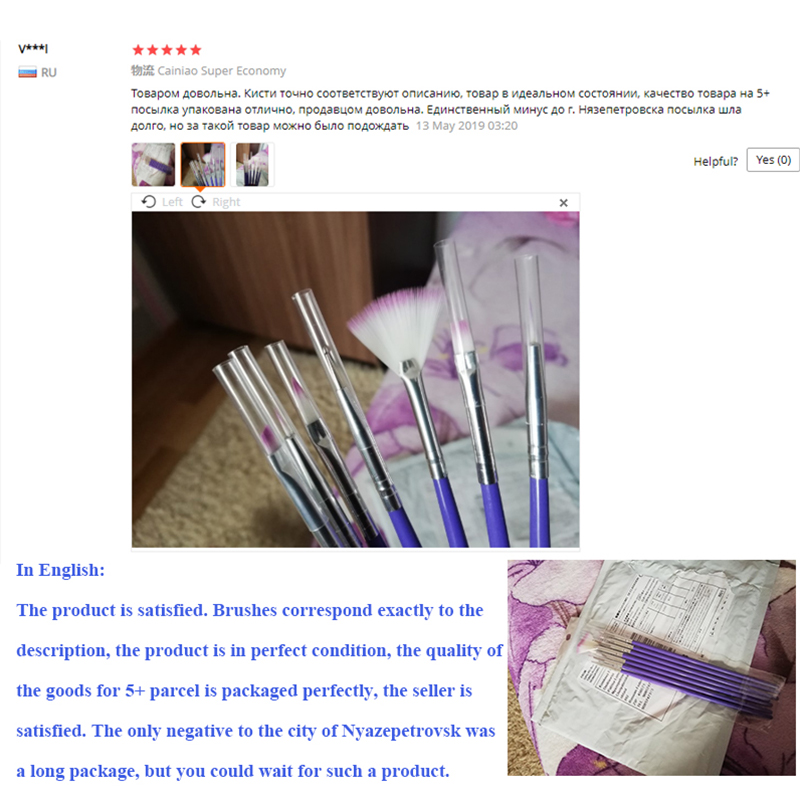The image size is (800, 800).
Task: Select the second highlighted brush thumbnail
Action: pos(203,164)
